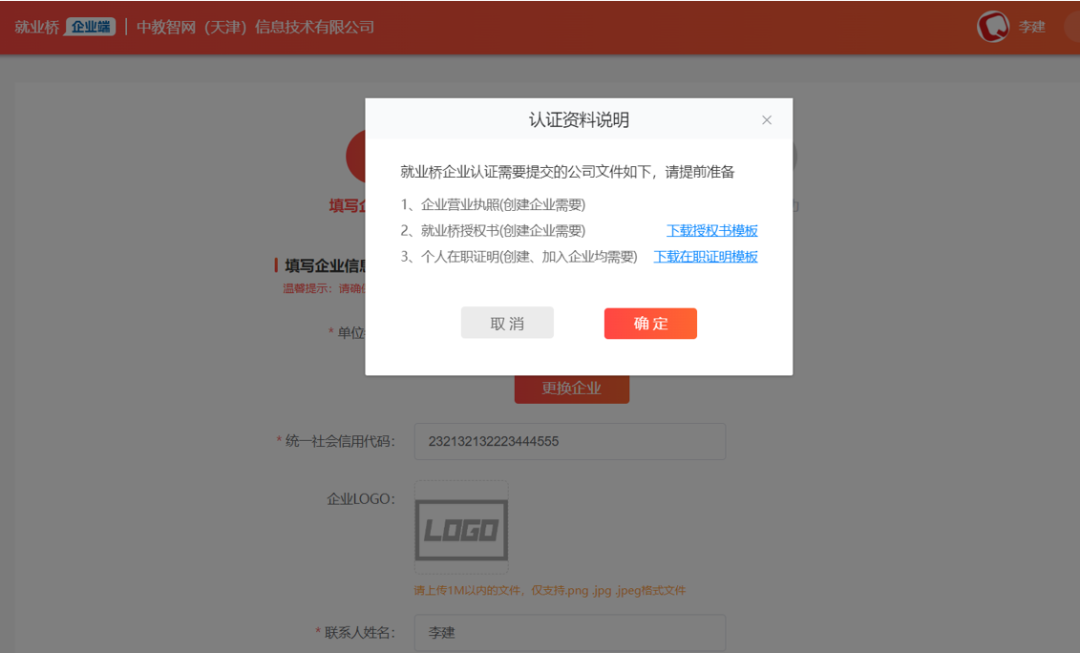1080x653 pixels.
Task: Click the user avatar icon in the header
Action: point(992,27)
